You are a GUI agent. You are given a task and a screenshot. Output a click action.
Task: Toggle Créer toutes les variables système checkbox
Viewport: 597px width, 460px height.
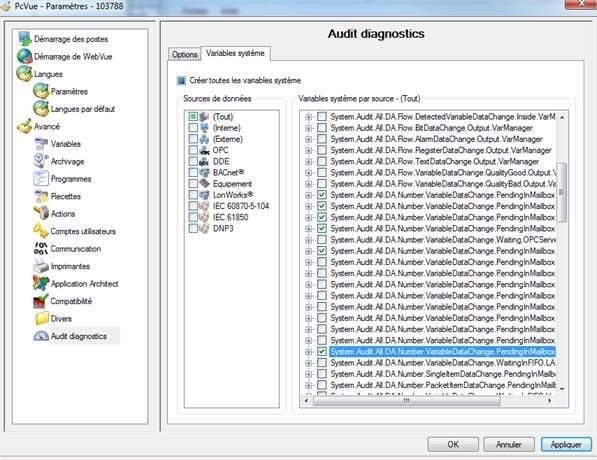tap(181, 80)
